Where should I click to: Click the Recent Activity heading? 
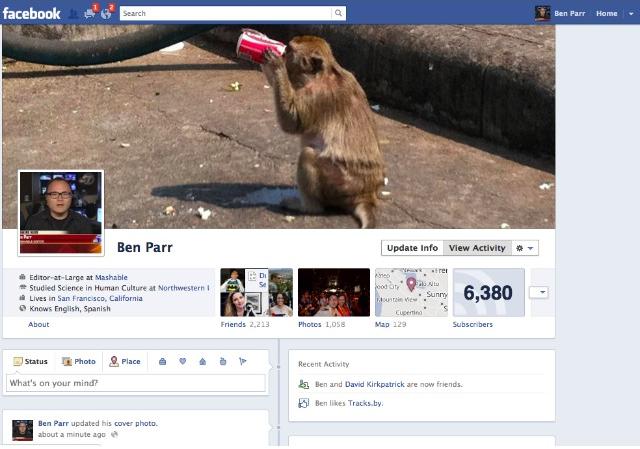pyautogui.click(x=324, y=364)
